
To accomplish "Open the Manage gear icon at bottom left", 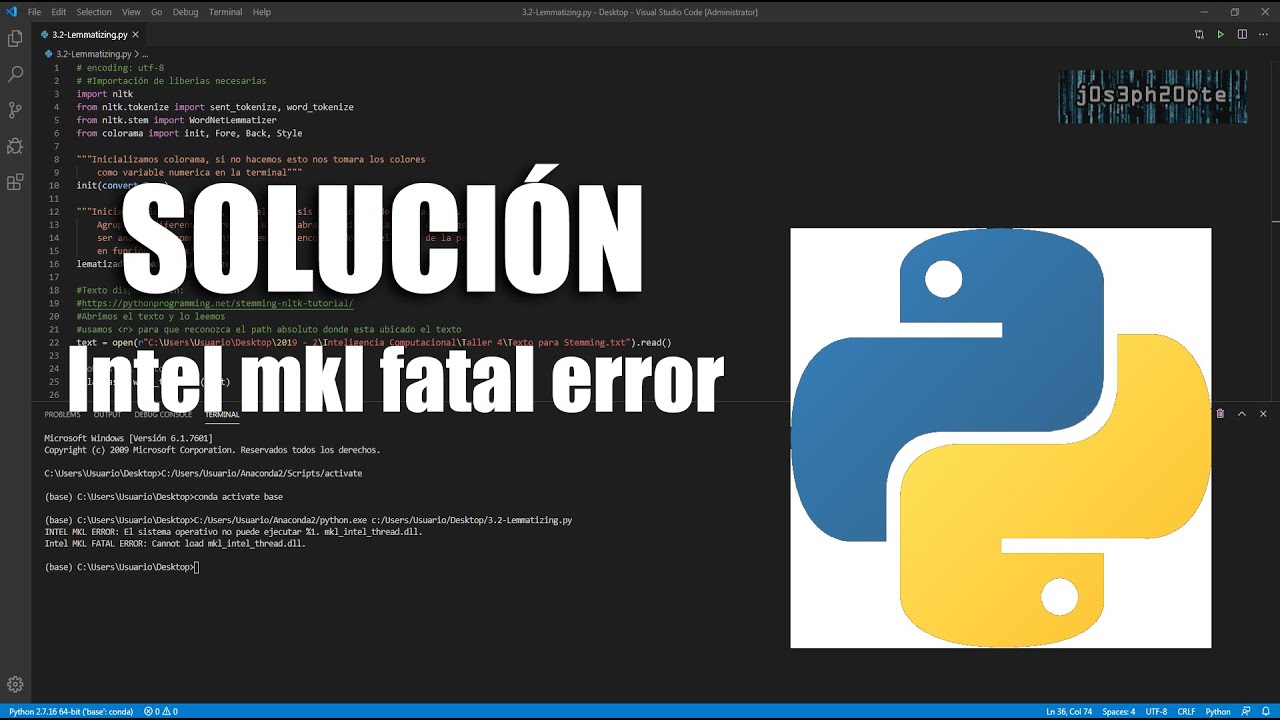I will point(15,684).
